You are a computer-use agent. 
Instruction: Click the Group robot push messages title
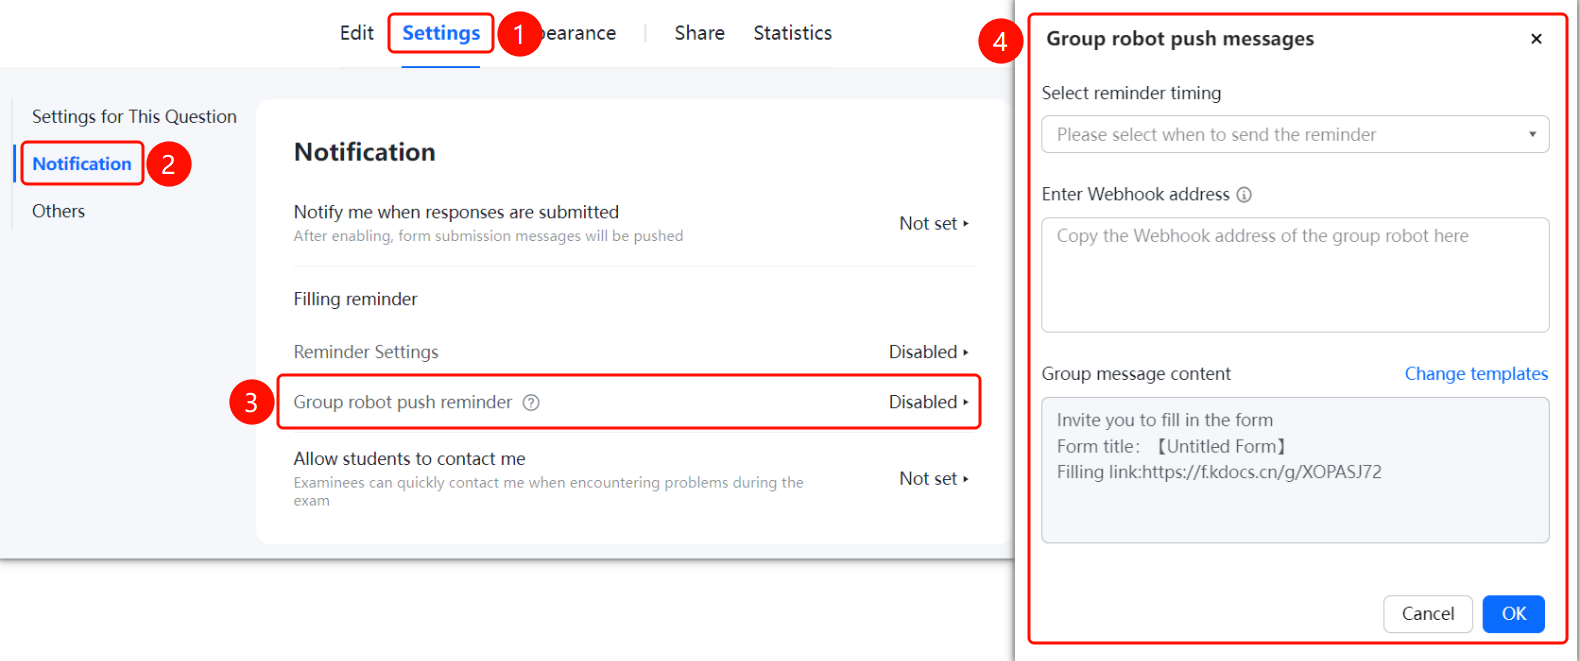[1180, 39]
